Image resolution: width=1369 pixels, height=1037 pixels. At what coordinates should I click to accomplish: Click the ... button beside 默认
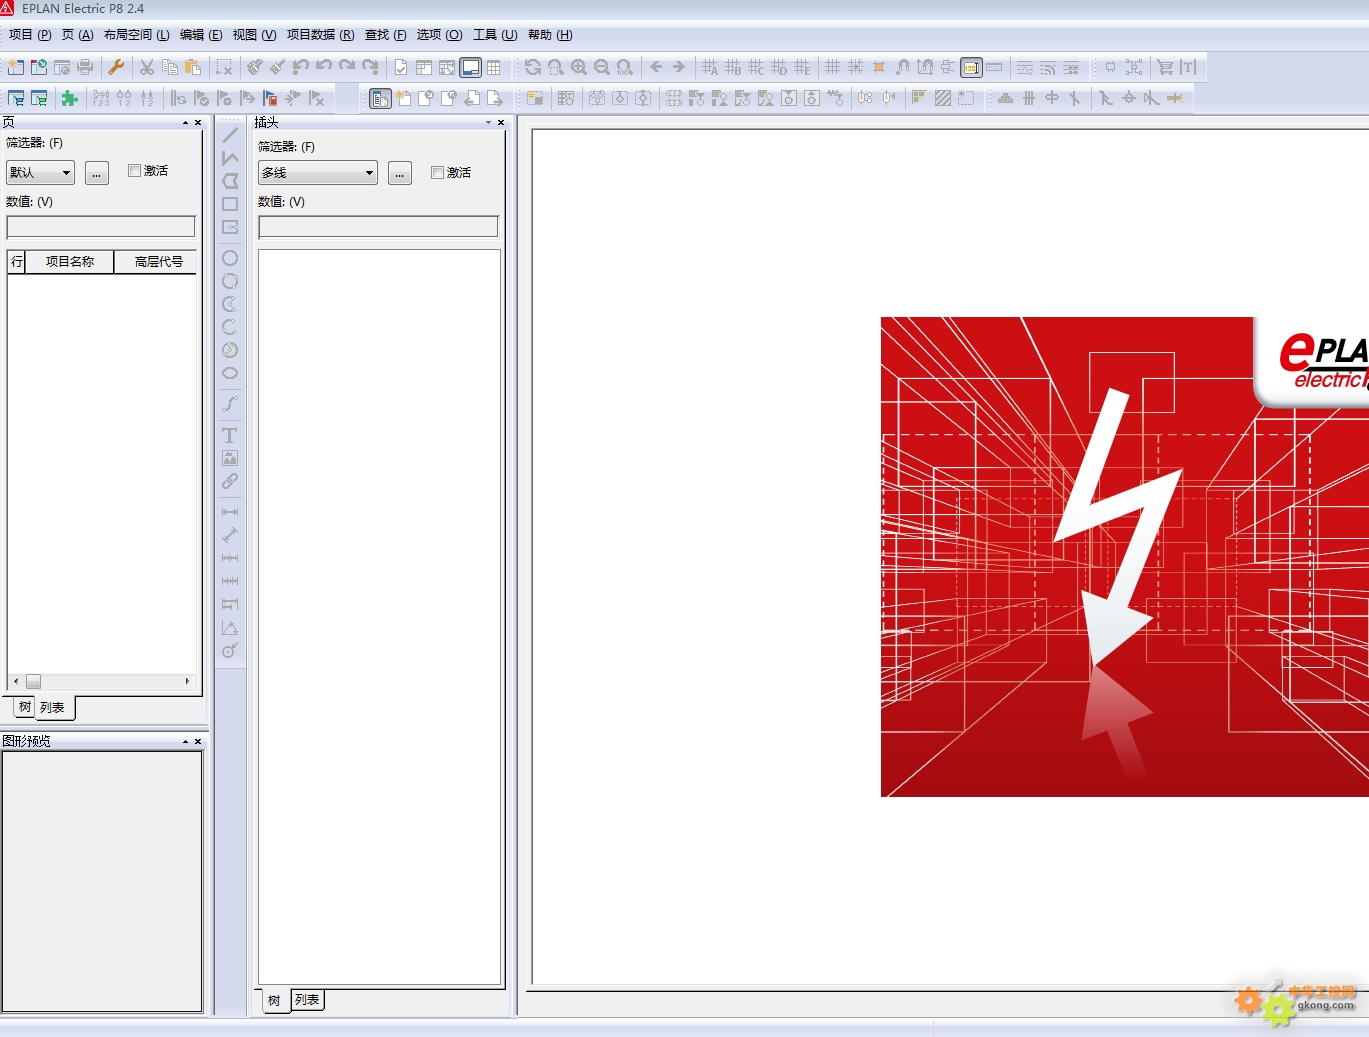97,173
